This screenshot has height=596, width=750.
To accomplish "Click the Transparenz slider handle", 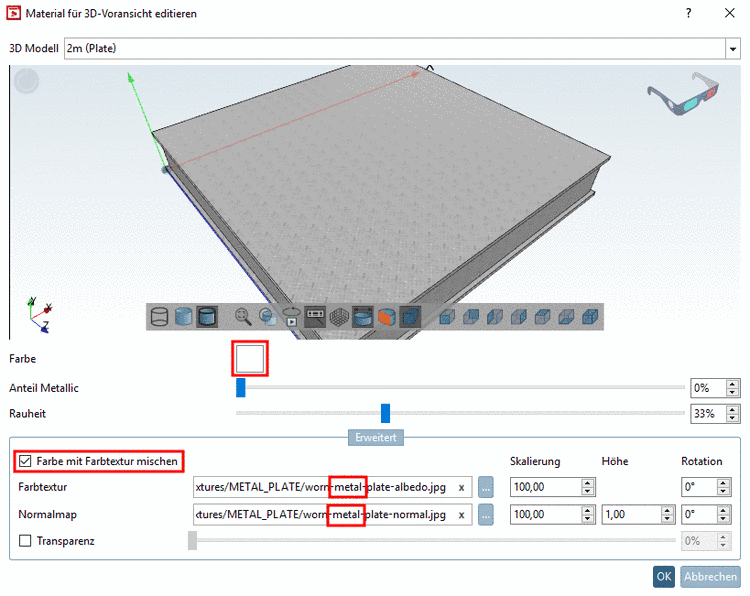I will pos(192,541).
